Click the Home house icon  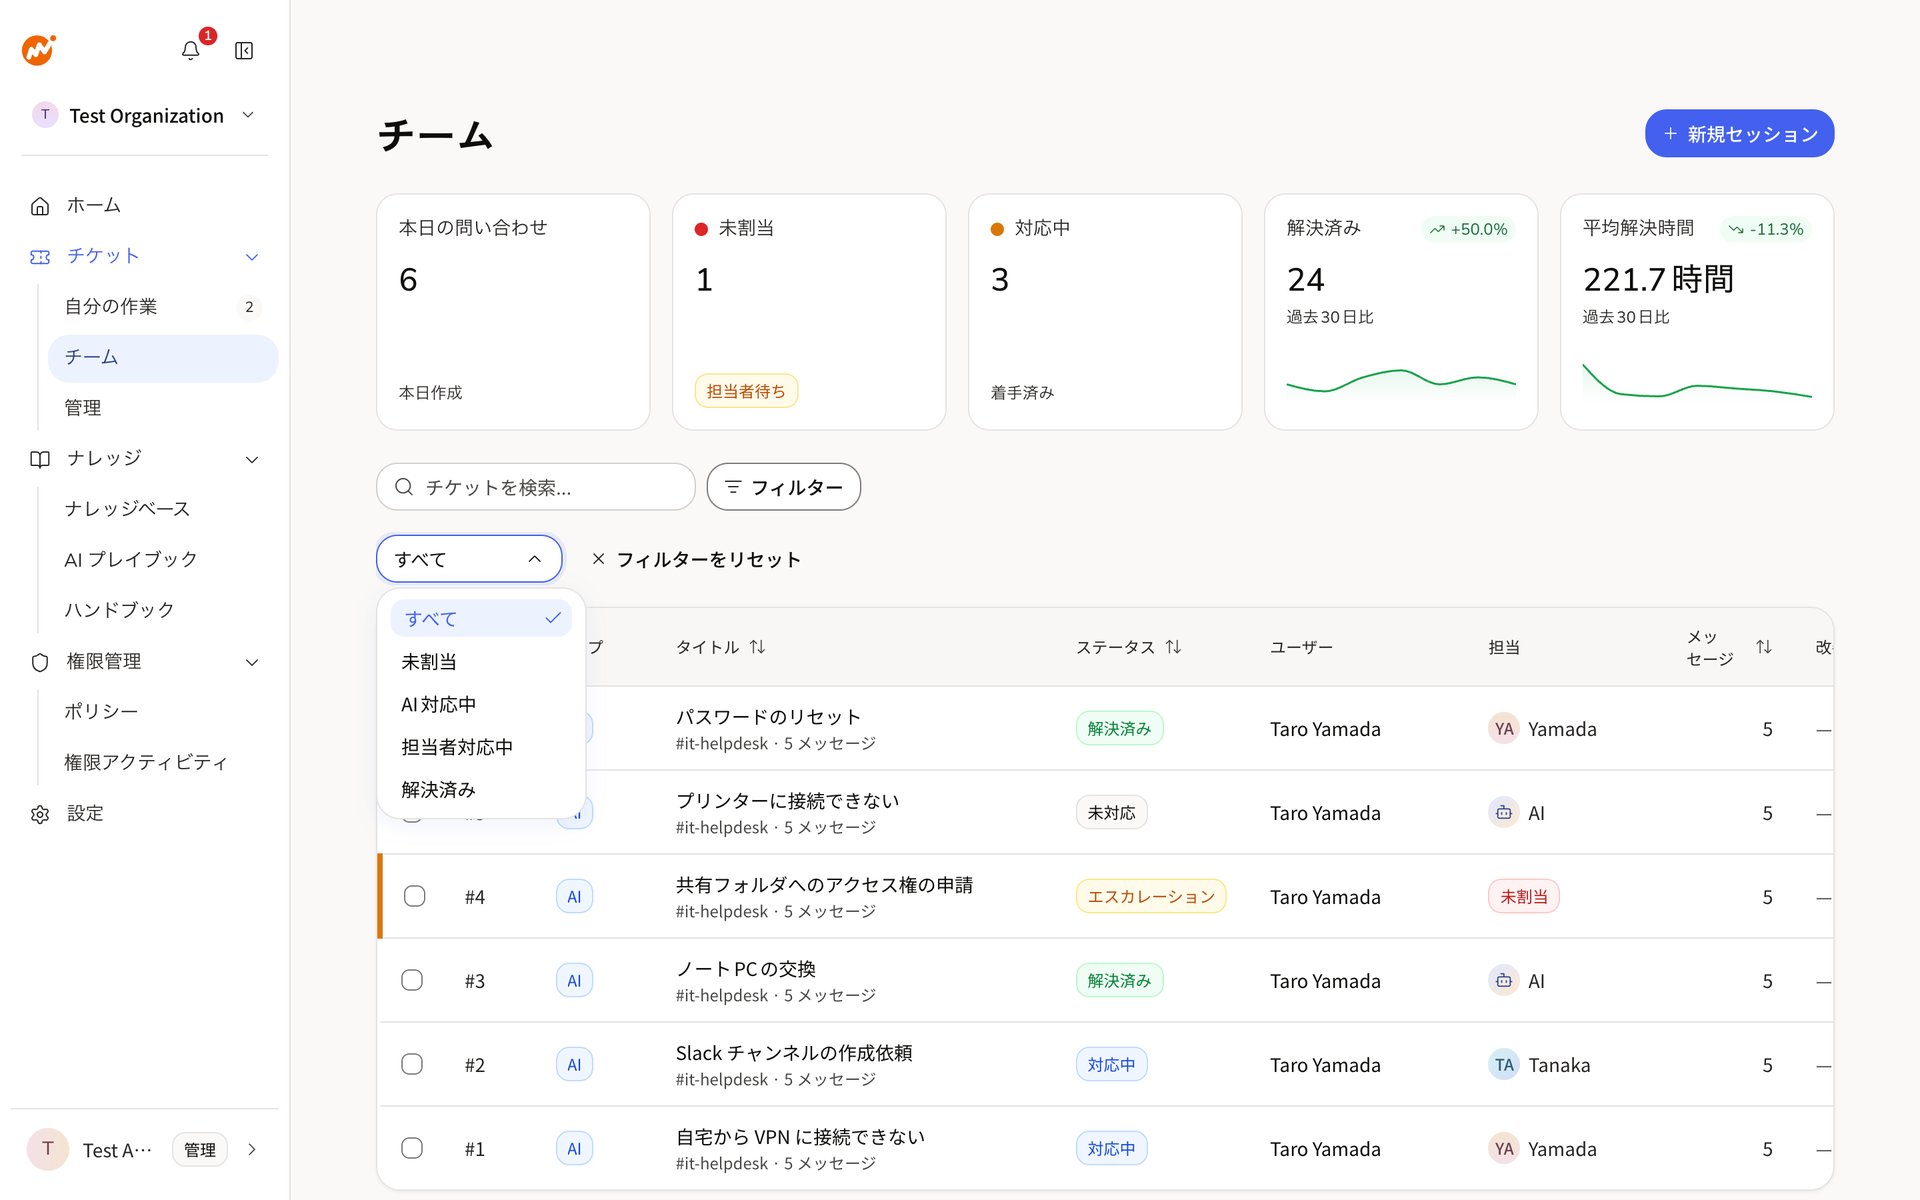(40, 206)
